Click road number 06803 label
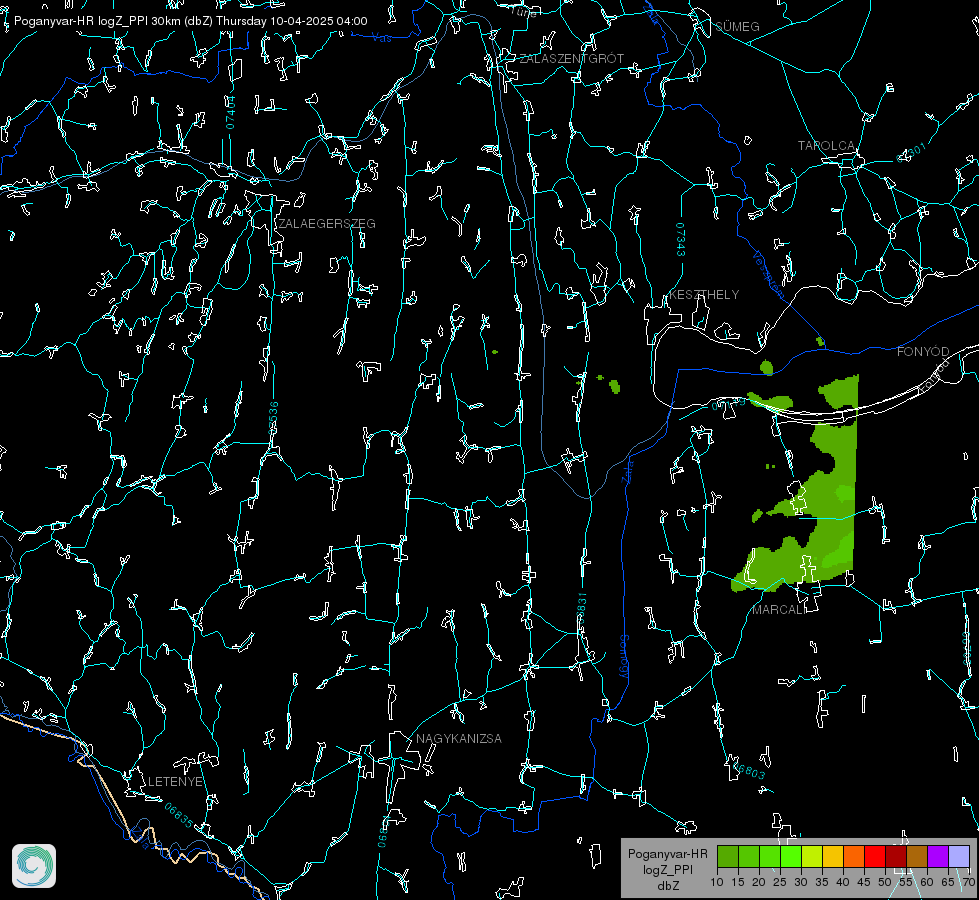This screenshot has height=900, width=979. point(749,770)
